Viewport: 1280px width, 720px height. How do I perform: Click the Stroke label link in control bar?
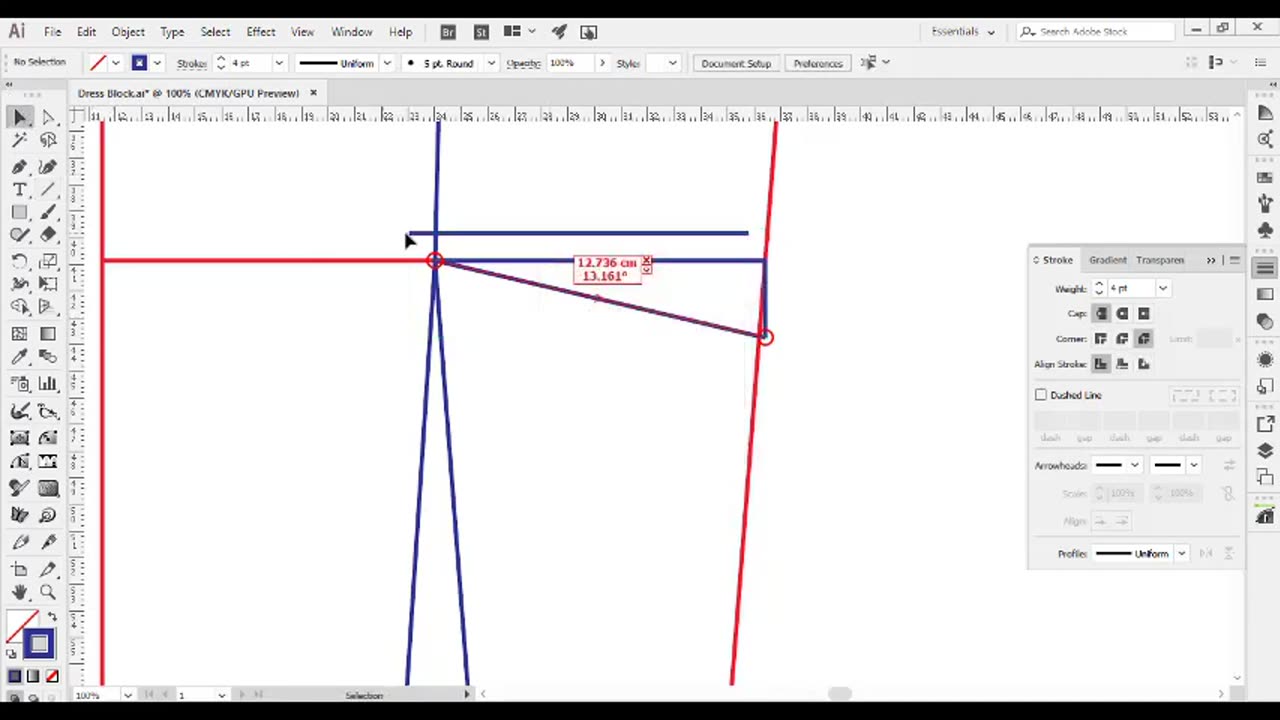(x=192, y=64)
